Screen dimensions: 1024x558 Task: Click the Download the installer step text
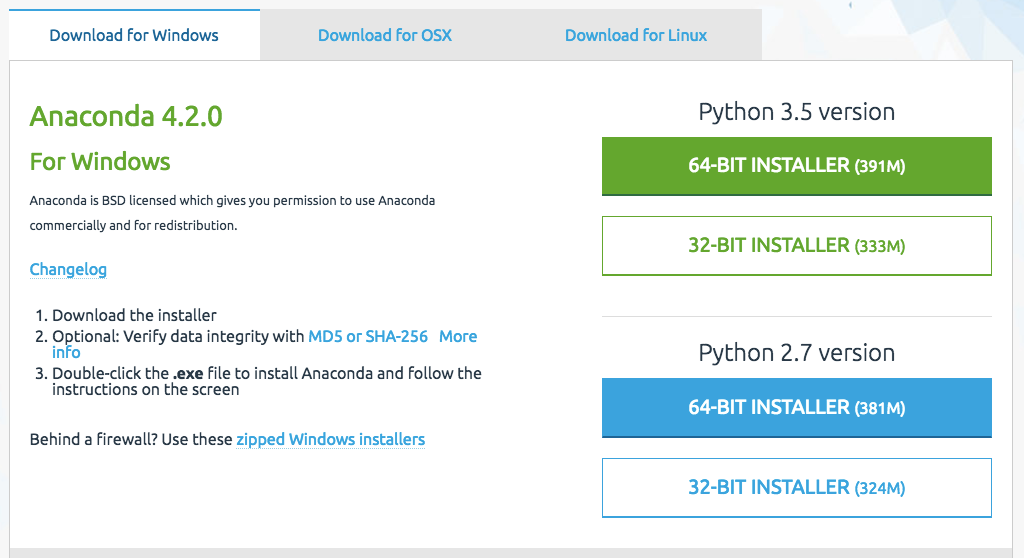click(x=134, y=315)
